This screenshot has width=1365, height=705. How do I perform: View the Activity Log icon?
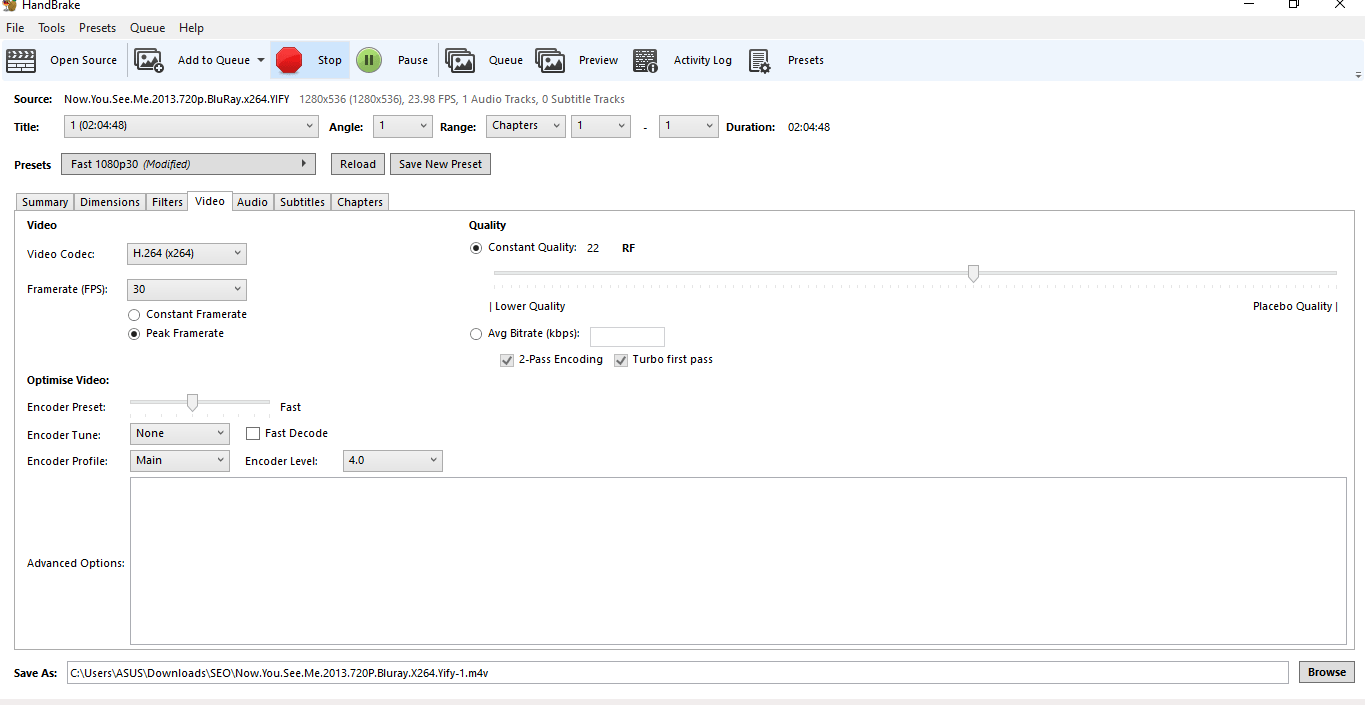[x=645, y=60]
